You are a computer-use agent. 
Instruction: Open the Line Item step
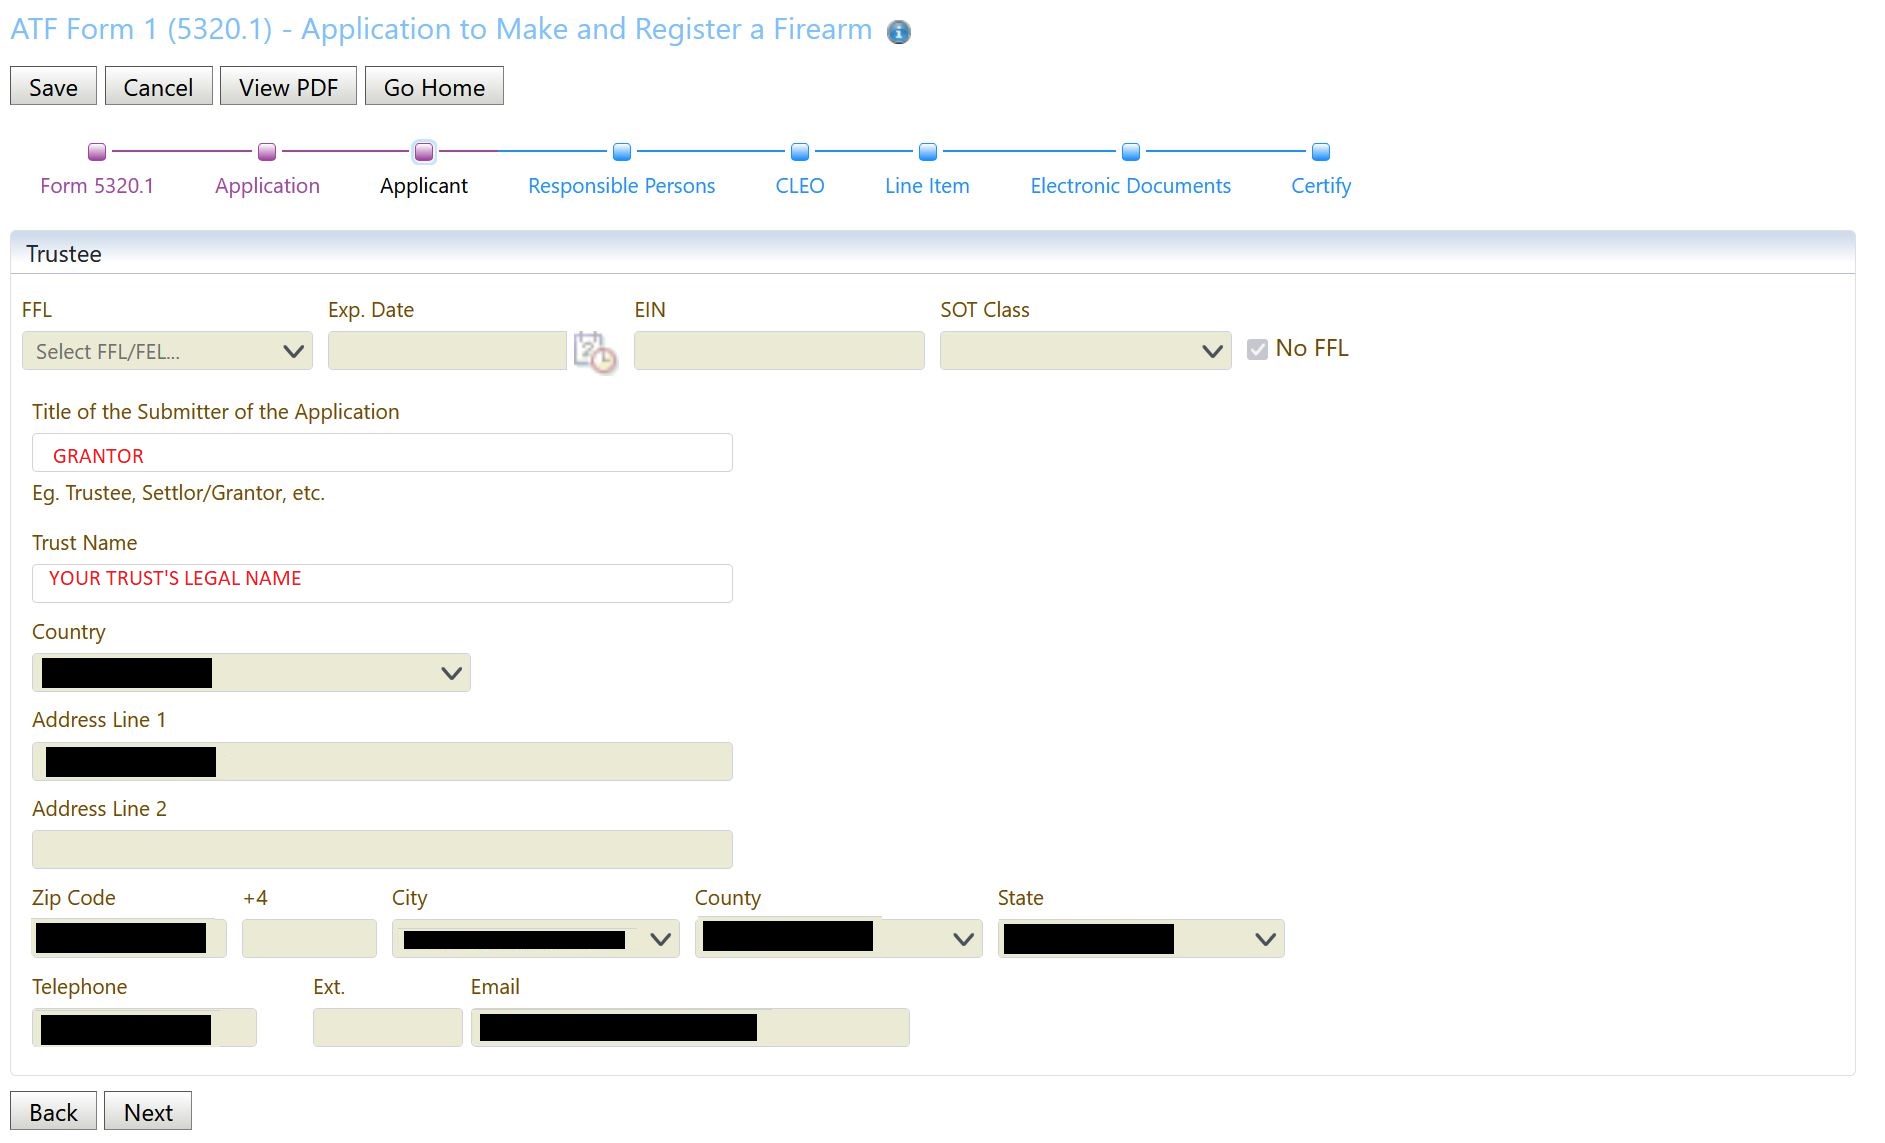[928, 186]
